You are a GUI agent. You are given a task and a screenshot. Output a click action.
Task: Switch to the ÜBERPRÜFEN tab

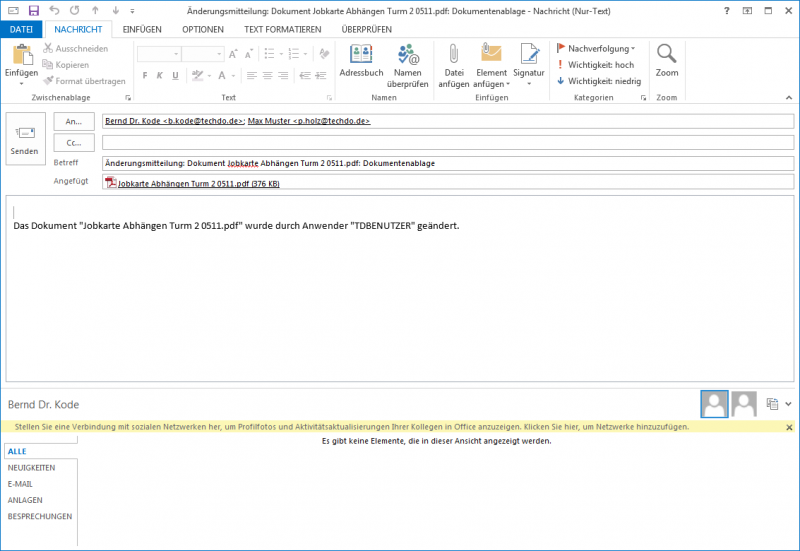coord(366,30)
